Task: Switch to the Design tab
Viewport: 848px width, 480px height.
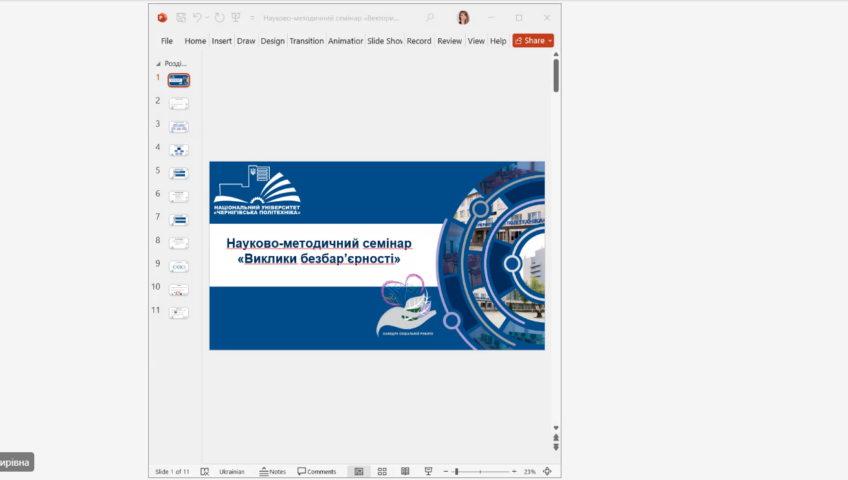Action: click(x=272, y=41)
